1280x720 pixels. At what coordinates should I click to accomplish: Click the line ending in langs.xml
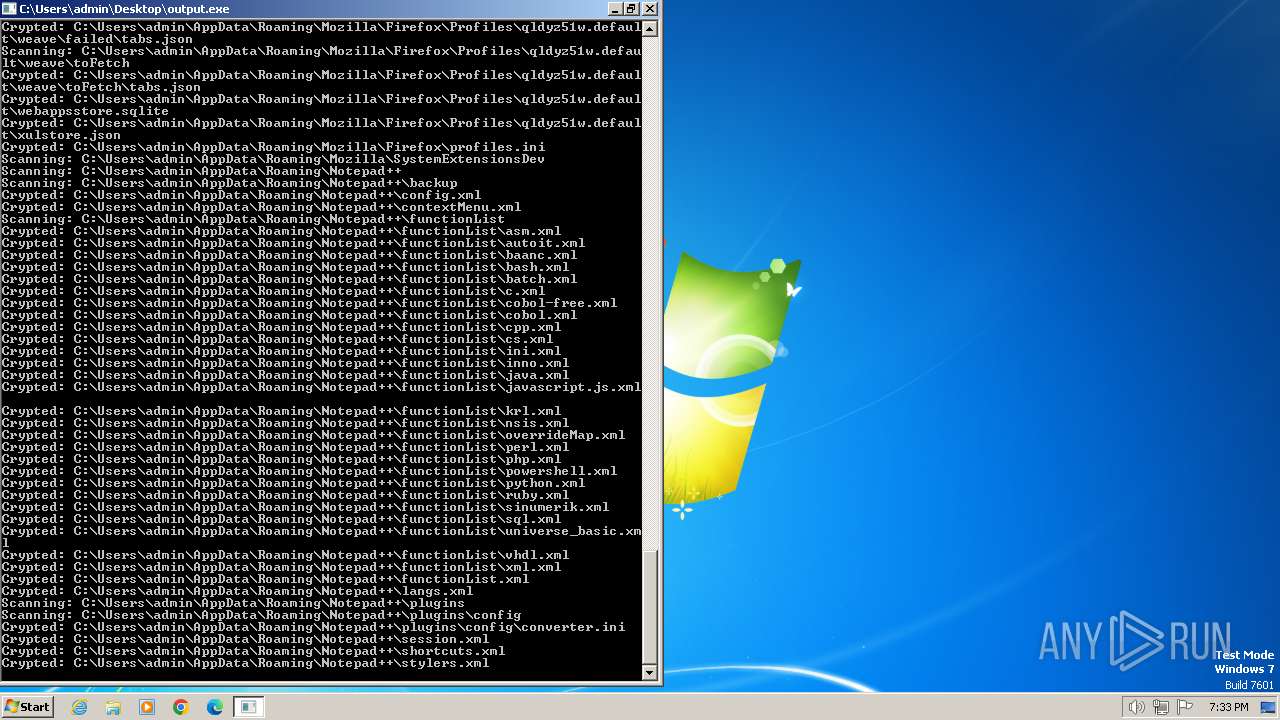[237, 591]
